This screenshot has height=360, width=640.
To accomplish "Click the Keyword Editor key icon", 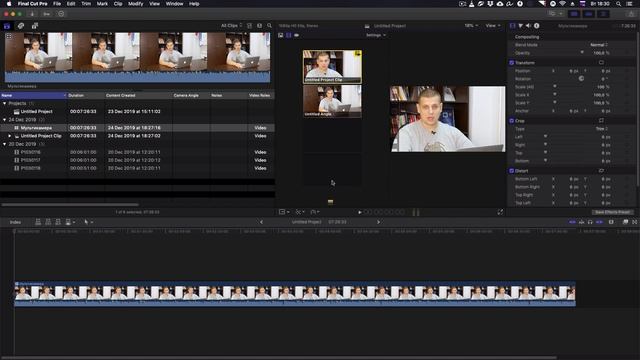I will (x=47, y=14).
